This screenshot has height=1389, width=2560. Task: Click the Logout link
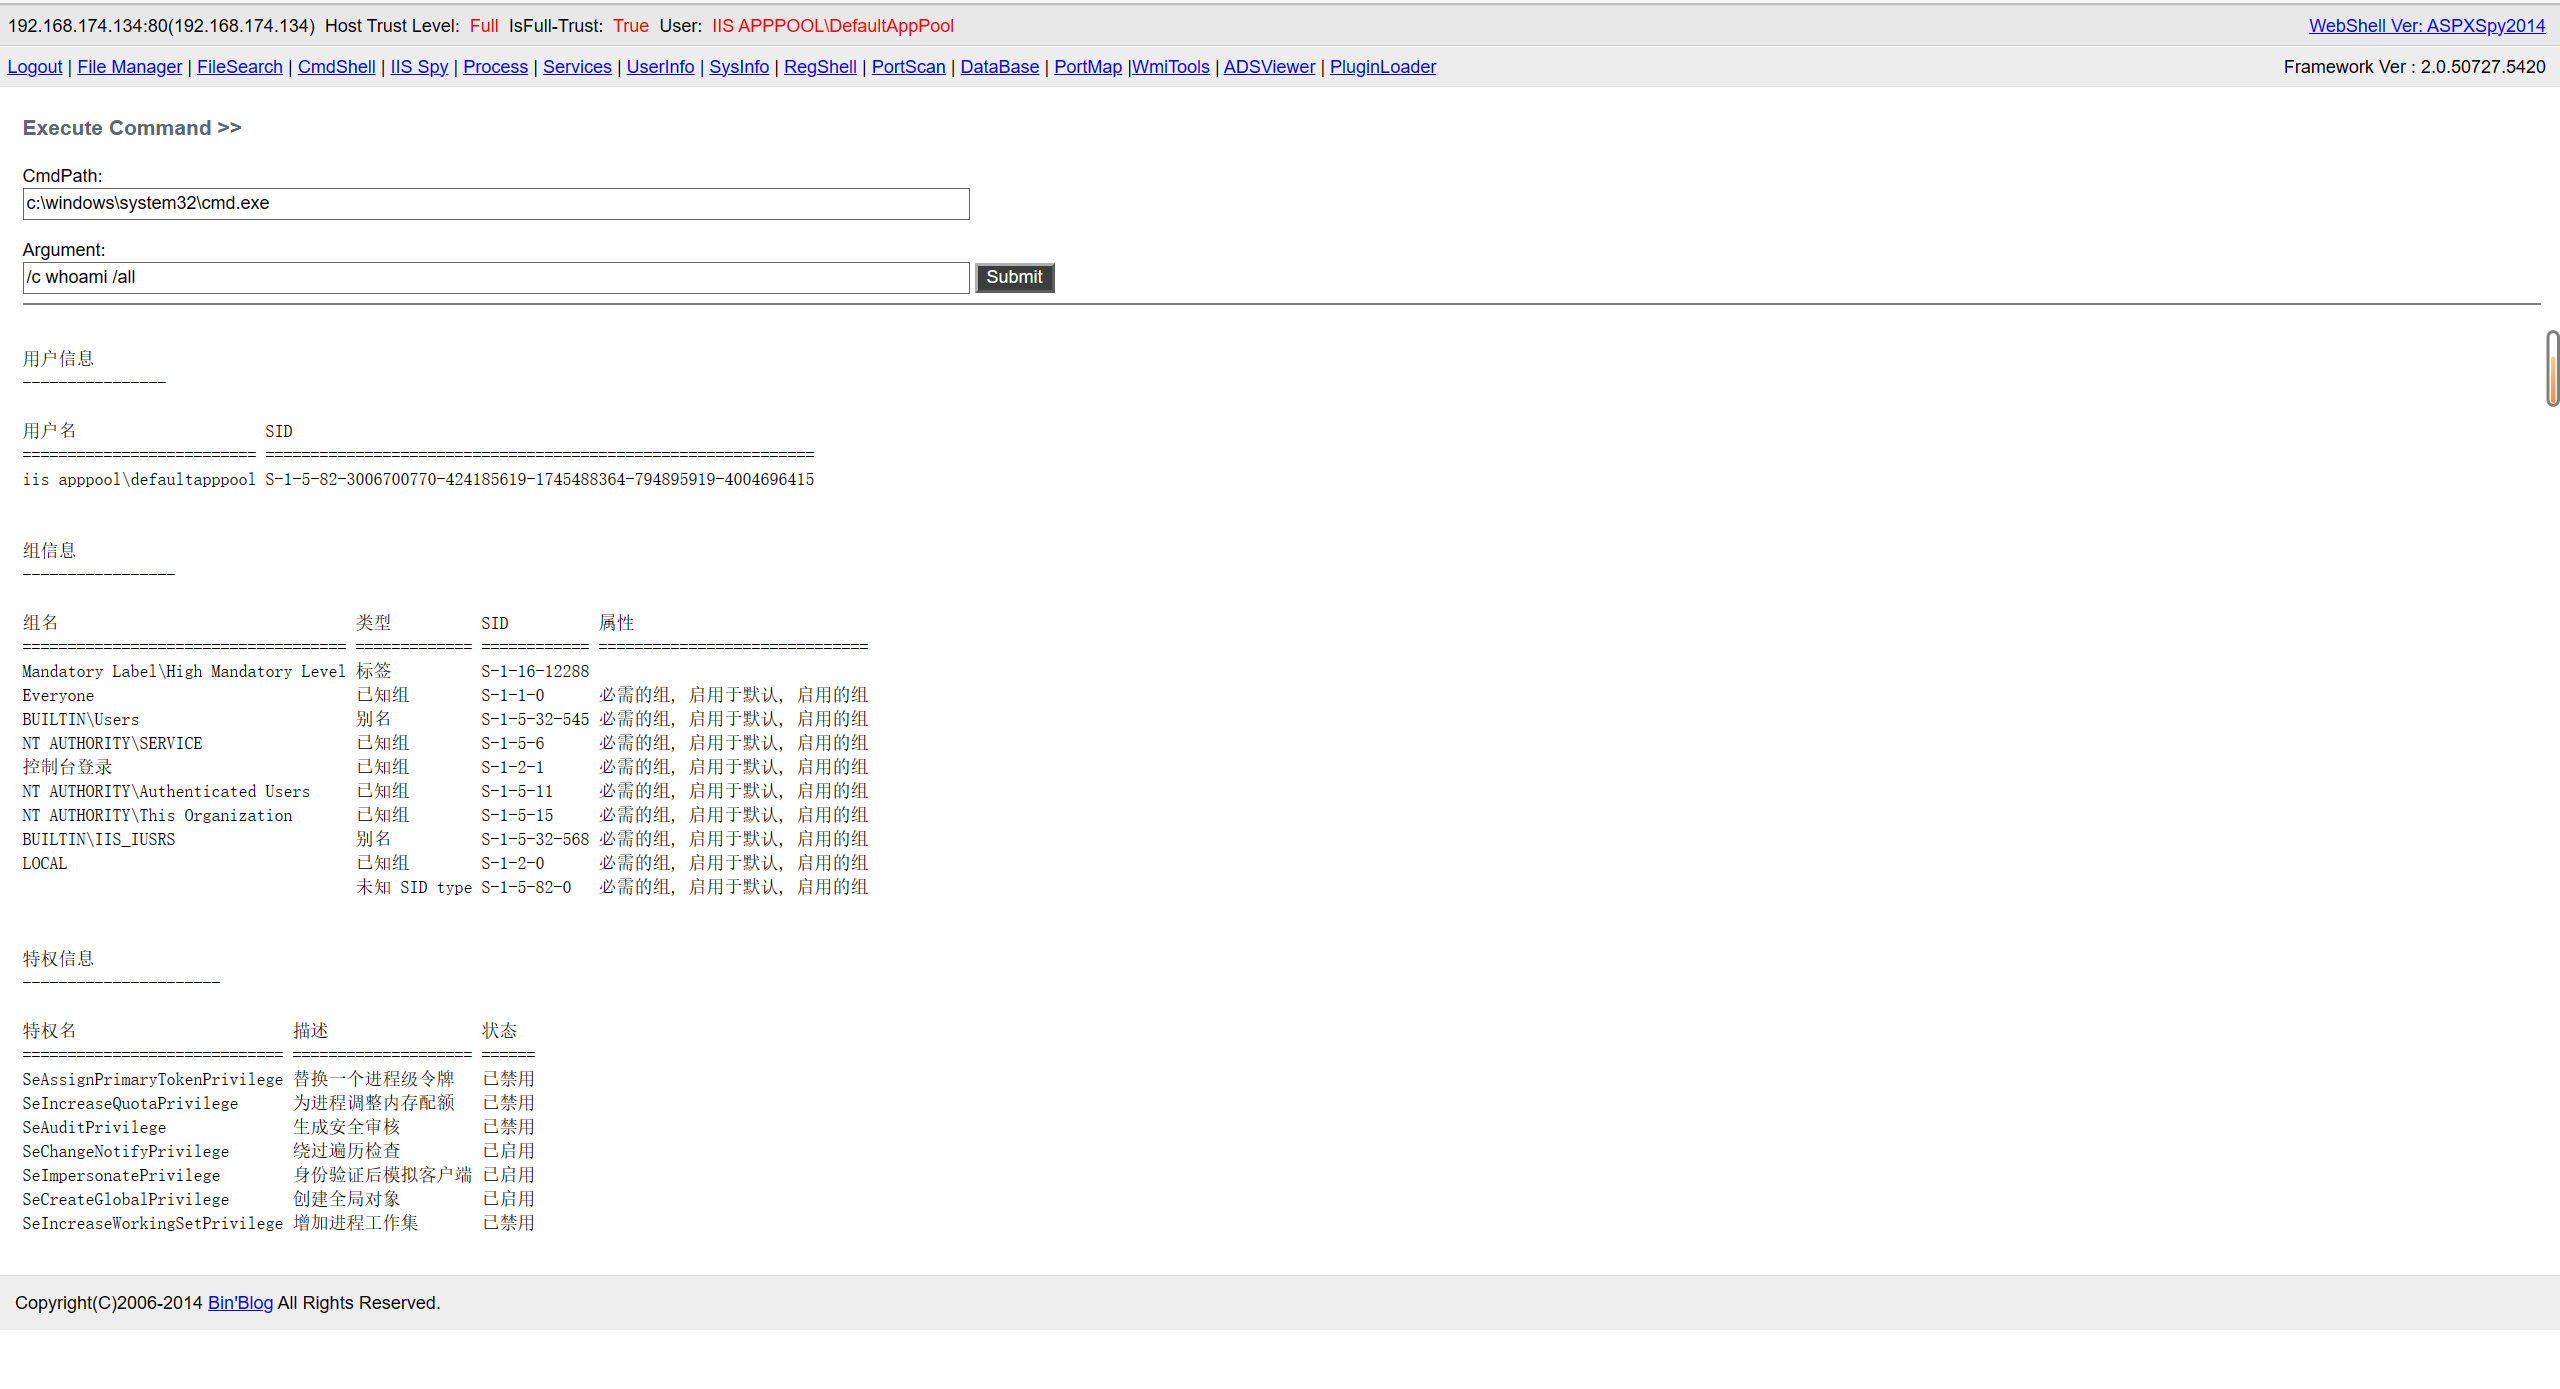(x=35, y=67)
